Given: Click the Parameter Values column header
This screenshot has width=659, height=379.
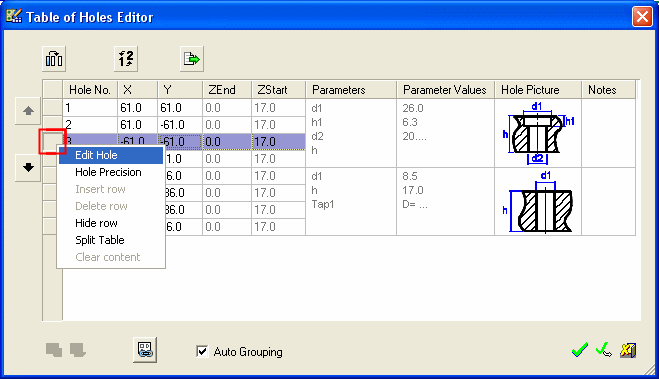Looking at the screenshot, I should coord(445,90).
